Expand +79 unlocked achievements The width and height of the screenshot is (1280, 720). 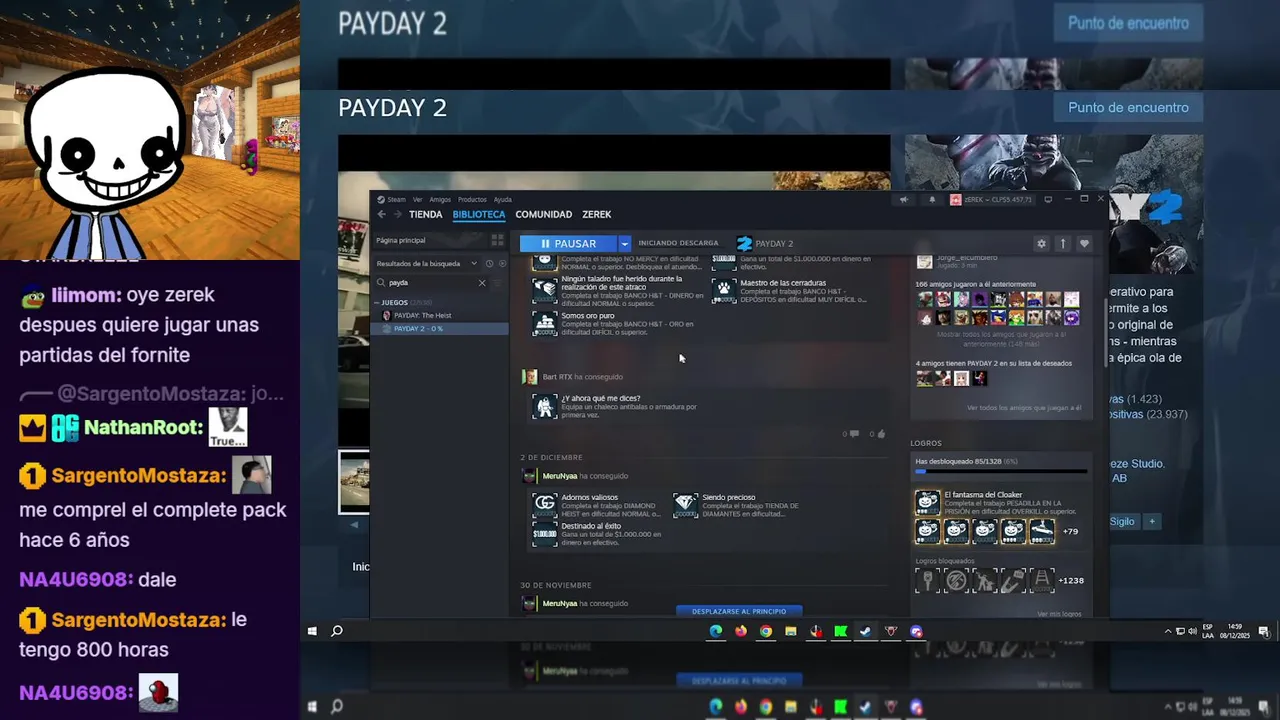[1070, 531]
